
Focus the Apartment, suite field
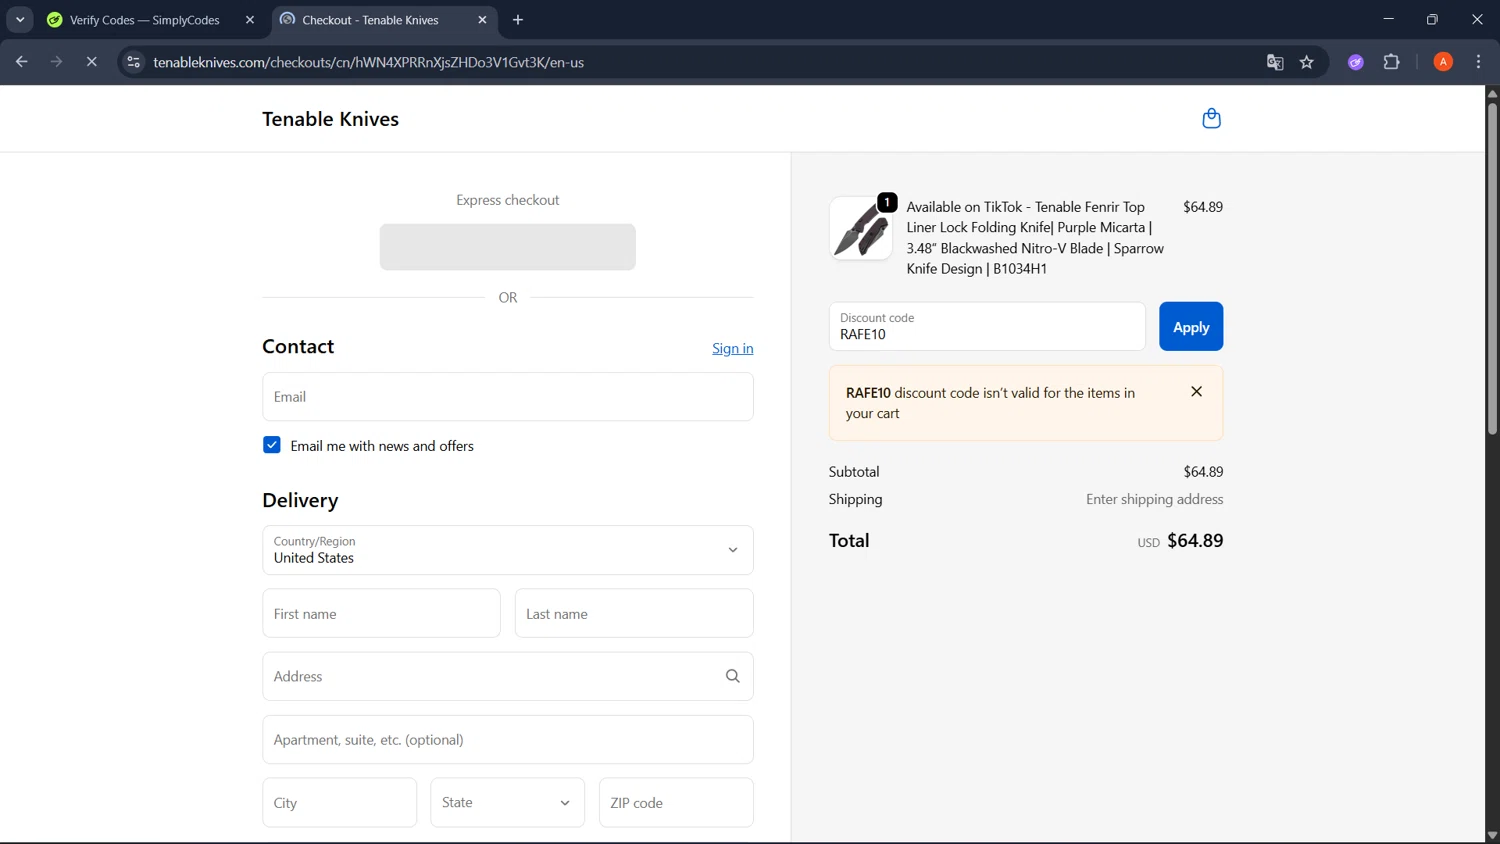click(508, 740)
